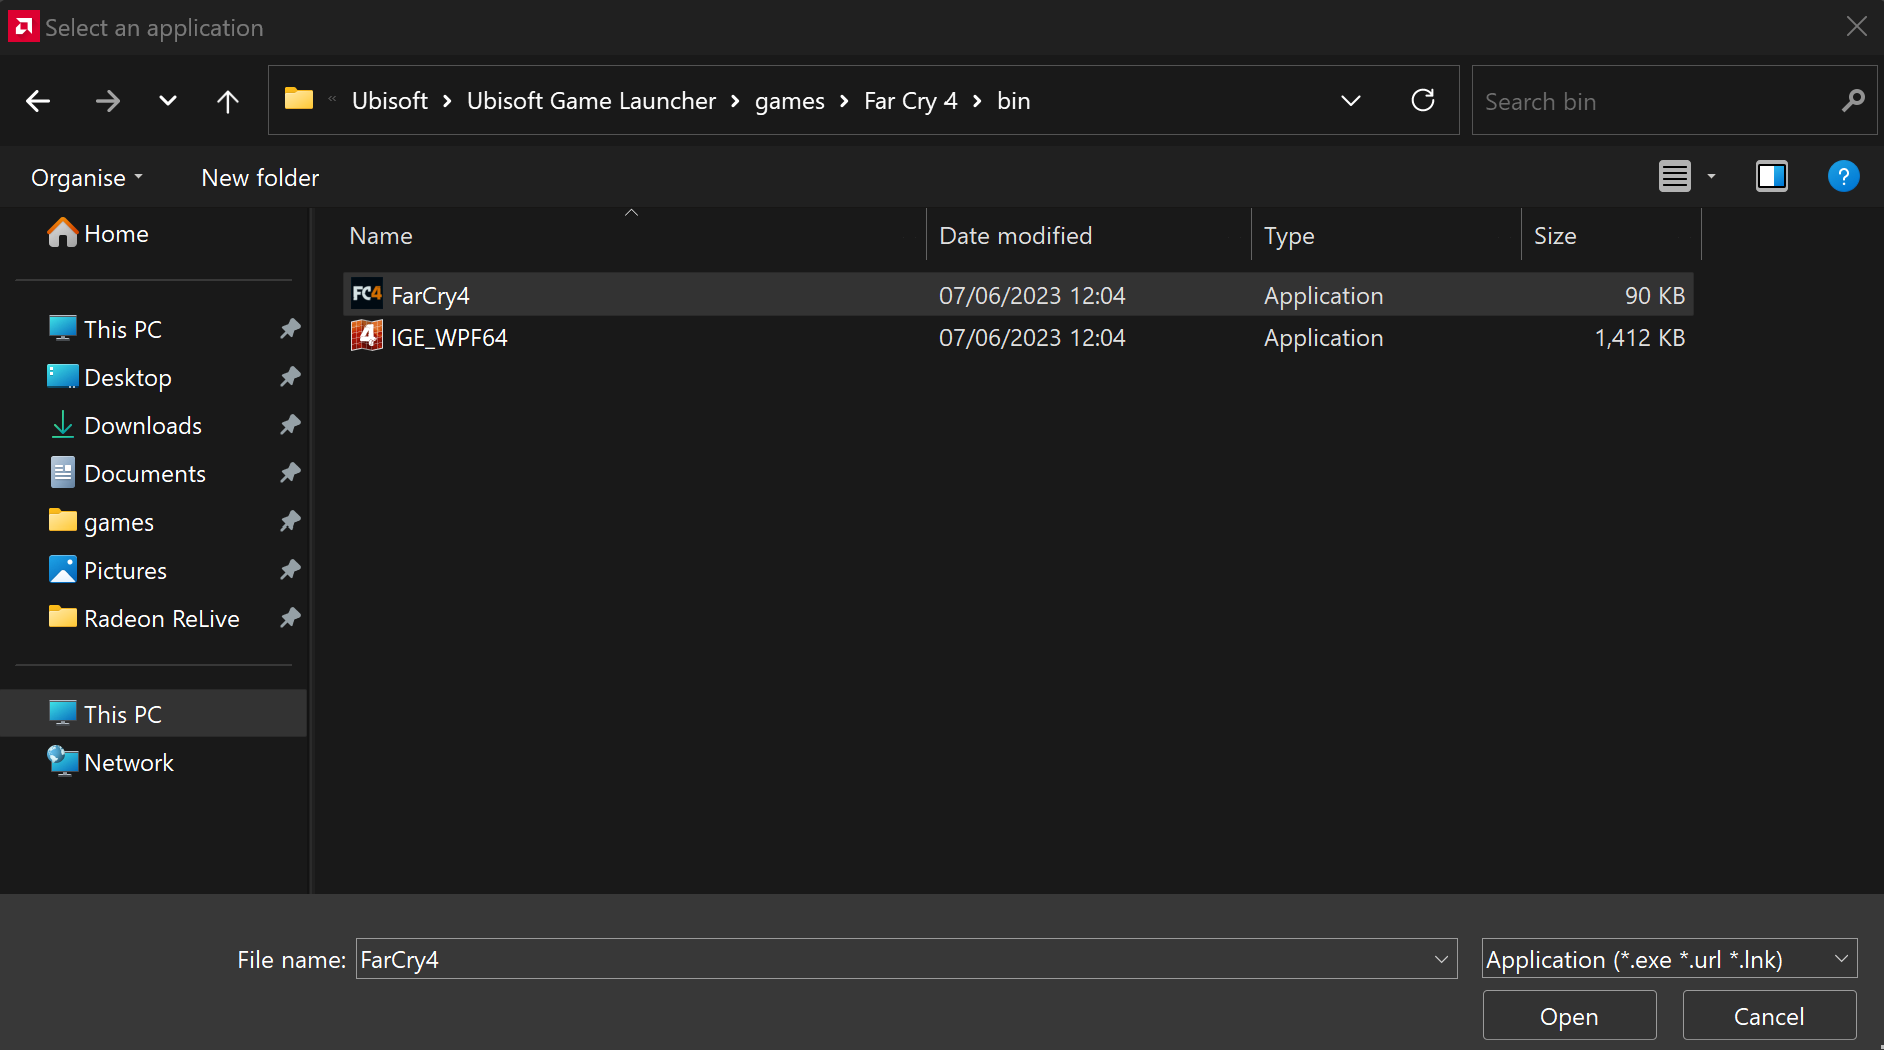Click the AMD logo in title bar
This screenshot has width=1884, height=1050.
click(23, 26)
